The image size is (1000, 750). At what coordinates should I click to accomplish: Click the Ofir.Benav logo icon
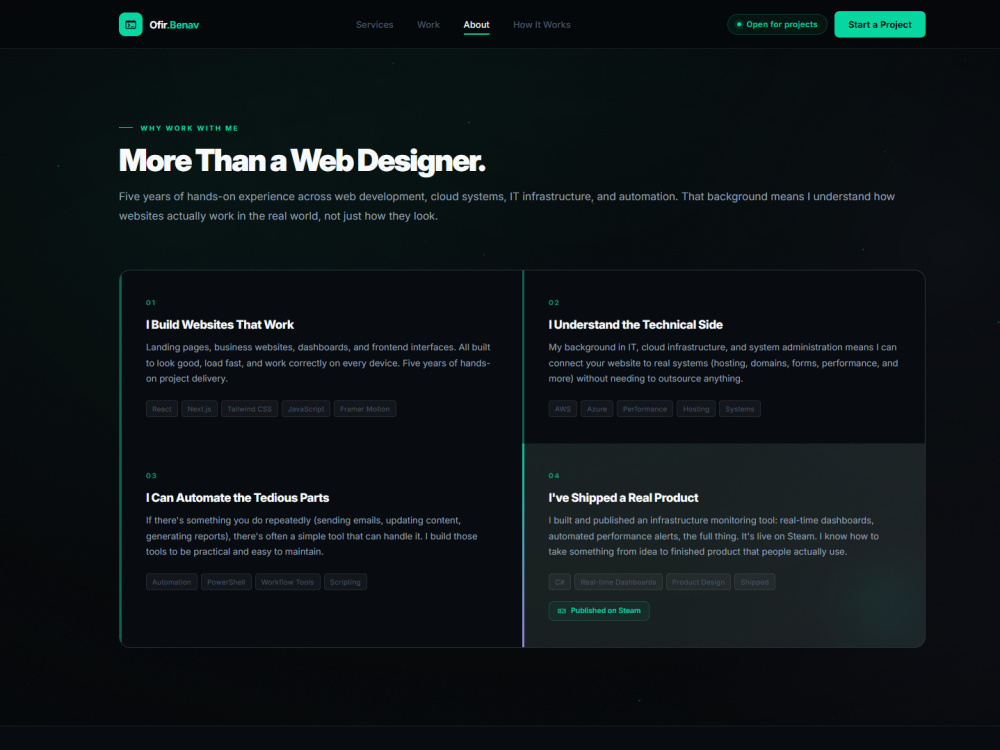coord(131,24)
